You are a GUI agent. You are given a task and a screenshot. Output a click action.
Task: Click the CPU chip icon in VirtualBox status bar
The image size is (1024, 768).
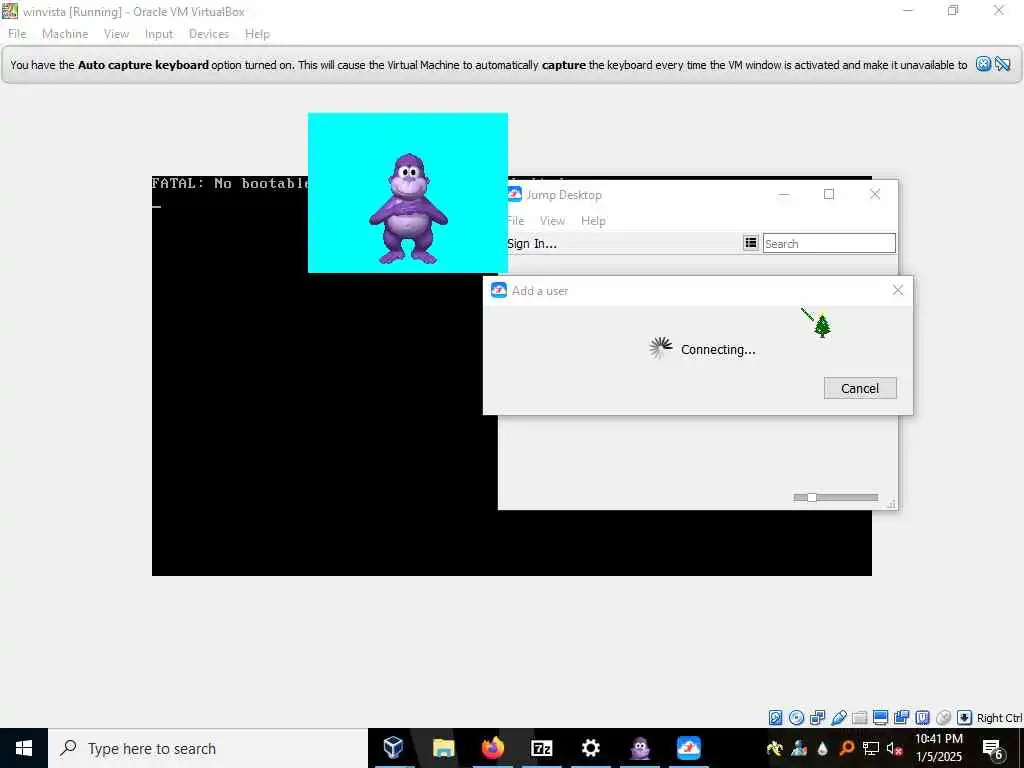[922, 718]
